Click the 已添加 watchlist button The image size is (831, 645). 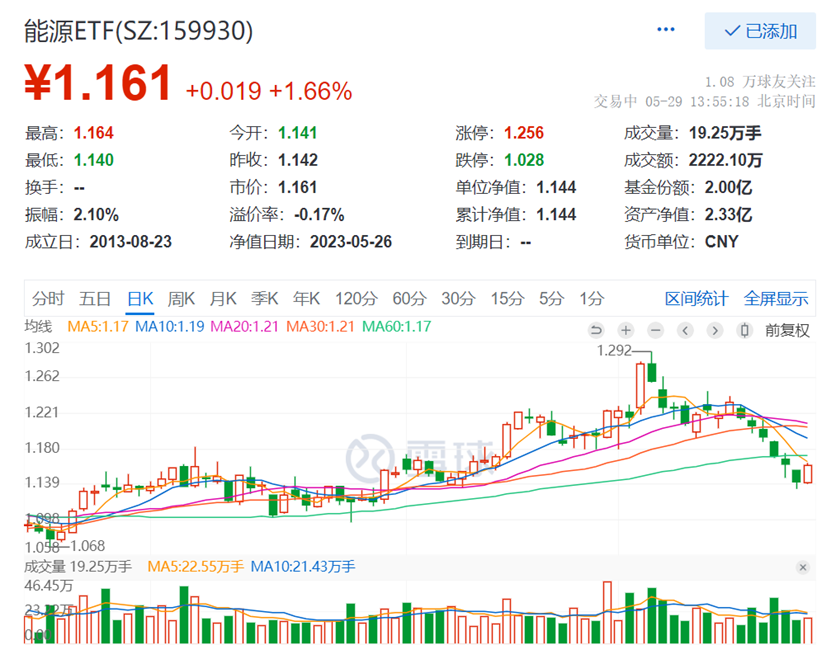click(x=760, y=31)
